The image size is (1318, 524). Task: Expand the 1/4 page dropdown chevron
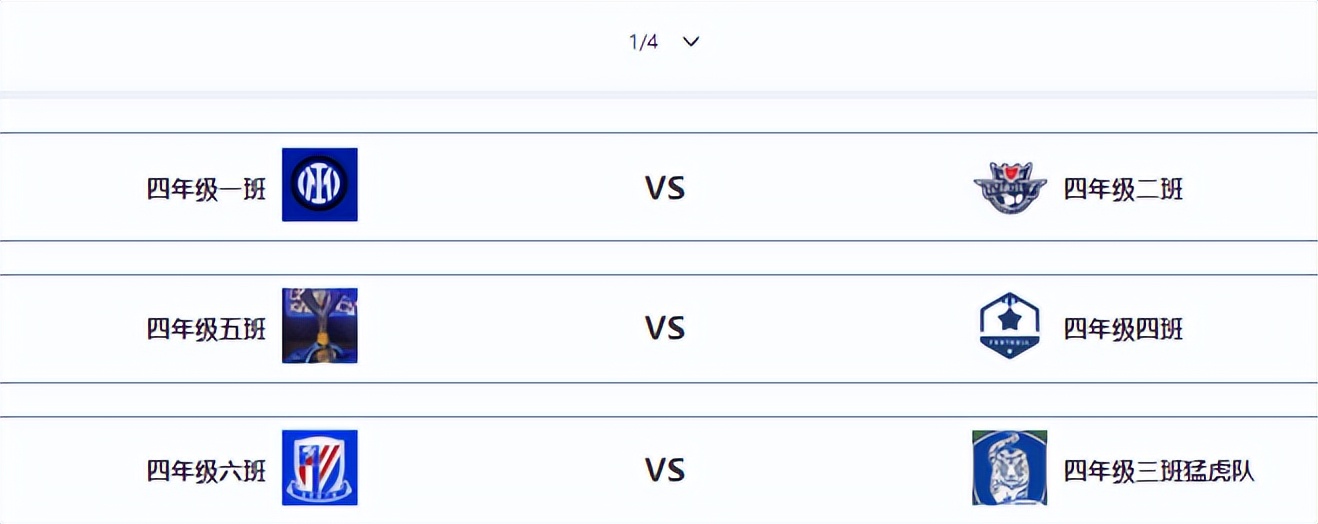pos(691,42)
